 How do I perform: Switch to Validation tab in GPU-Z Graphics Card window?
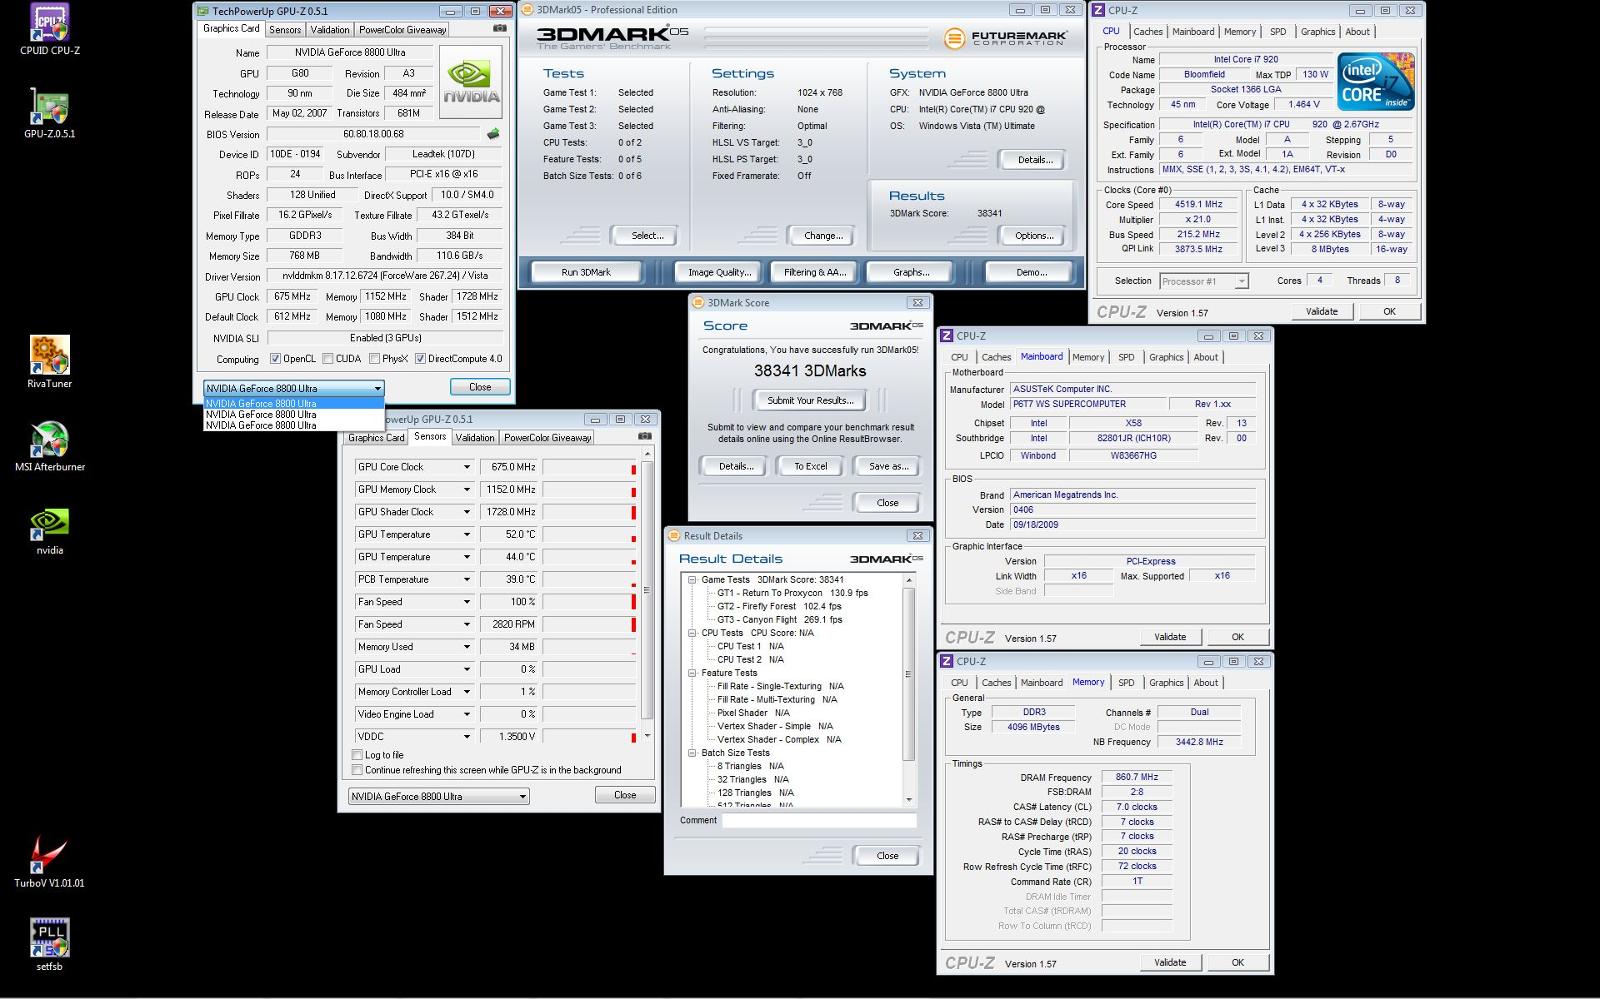pos(330,30)
